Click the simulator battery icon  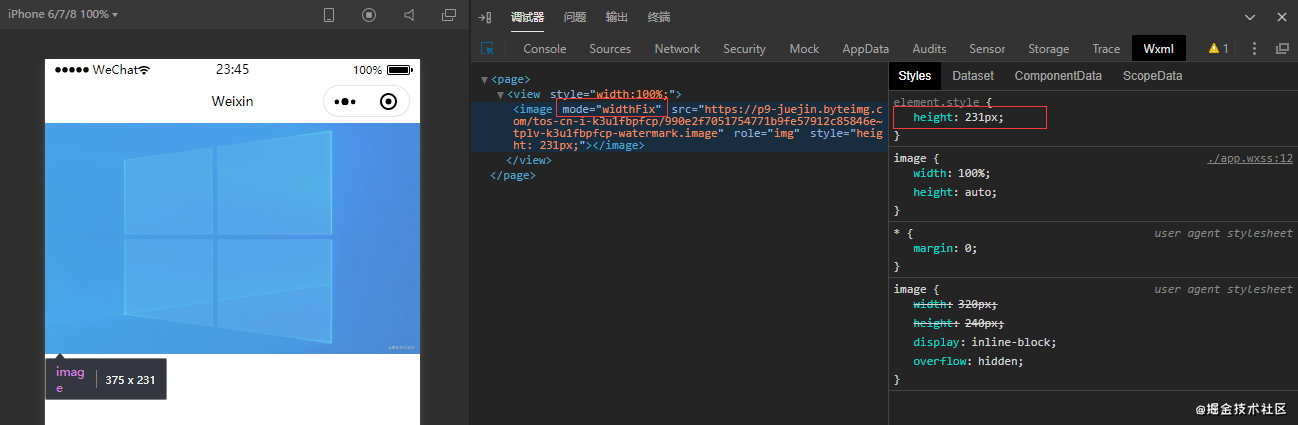click(400, 70)
